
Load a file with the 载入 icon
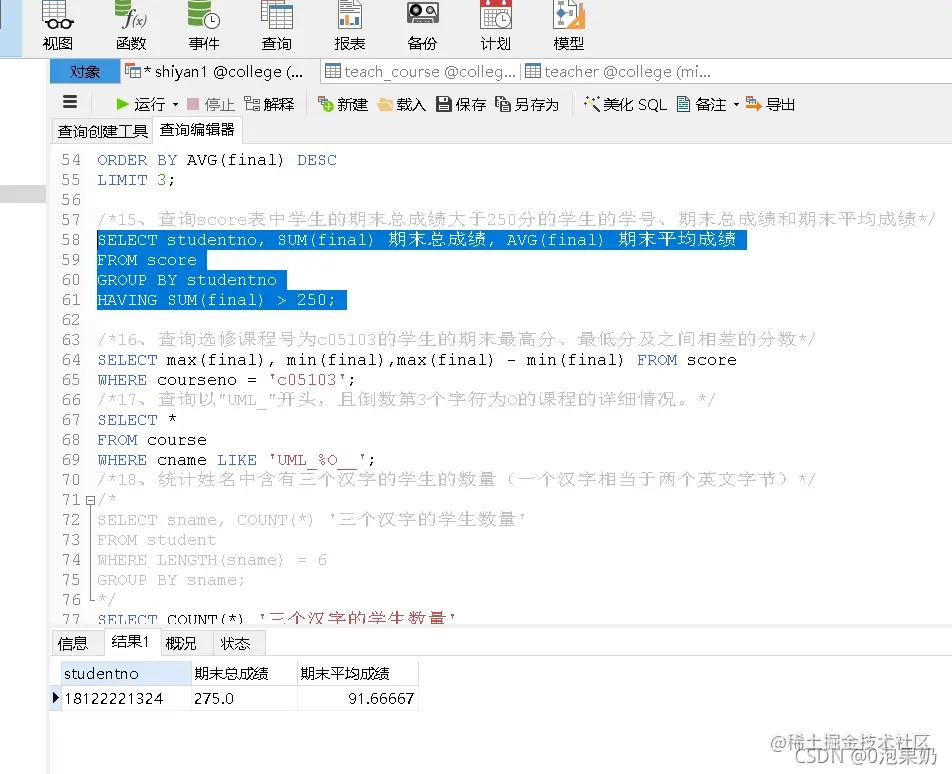pyautogui.click(x=408, y=103)
